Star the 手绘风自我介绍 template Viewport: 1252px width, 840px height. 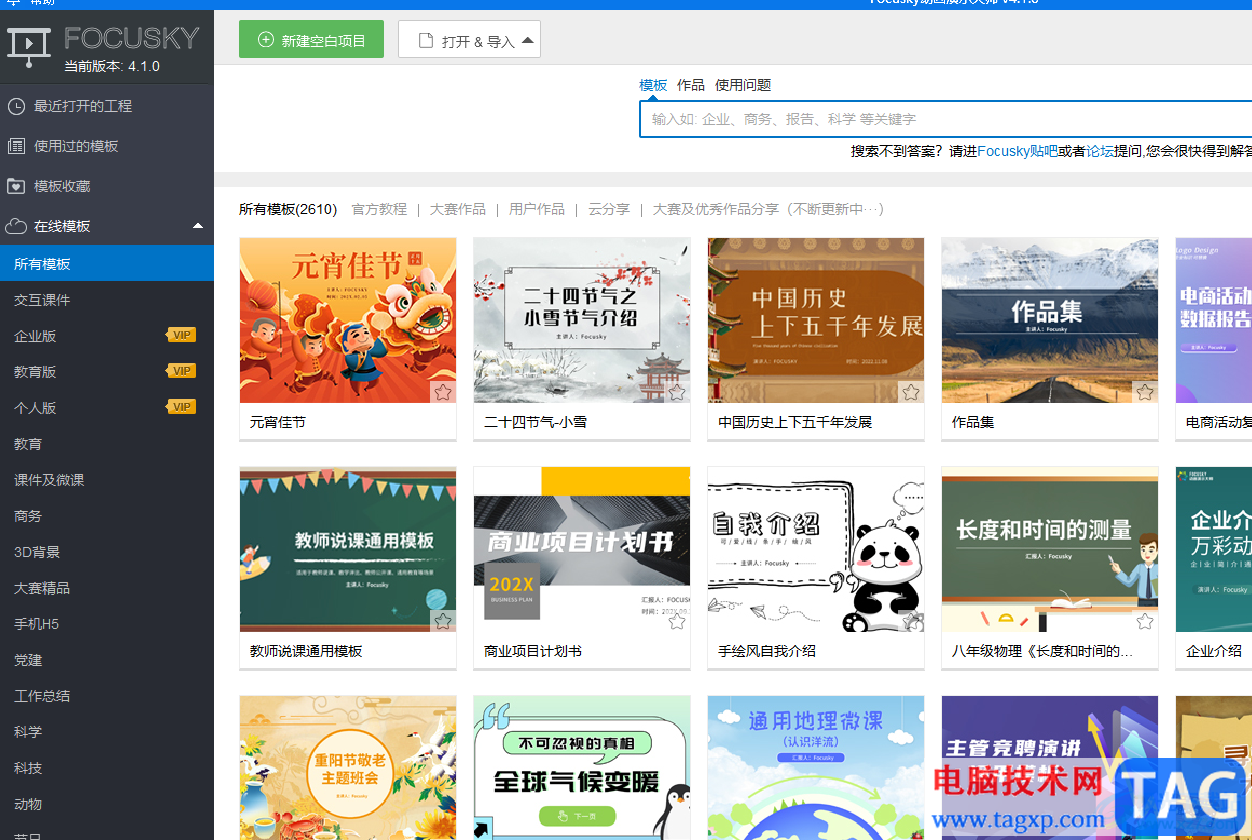coord(911,621)
